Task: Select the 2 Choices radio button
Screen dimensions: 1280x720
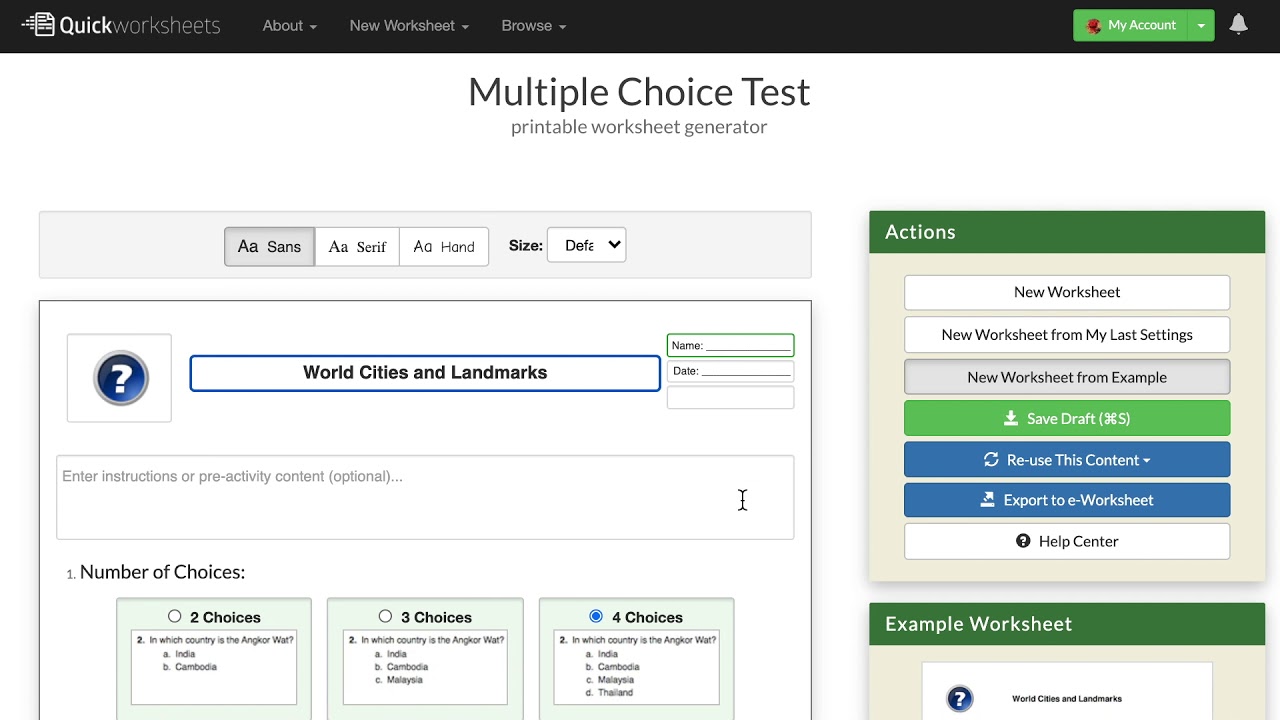Action: [175, 616]
